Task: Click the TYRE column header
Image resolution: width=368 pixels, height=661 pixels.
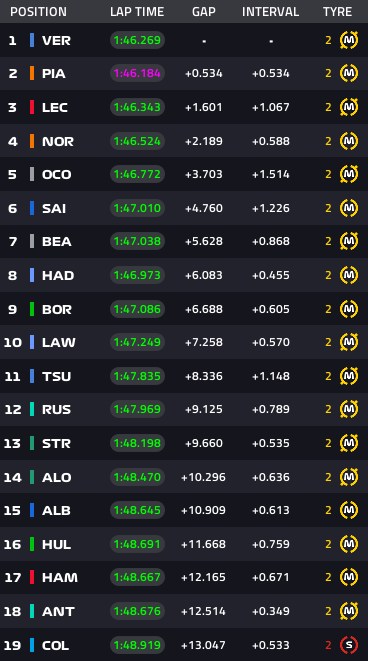Action: (337, 11)
